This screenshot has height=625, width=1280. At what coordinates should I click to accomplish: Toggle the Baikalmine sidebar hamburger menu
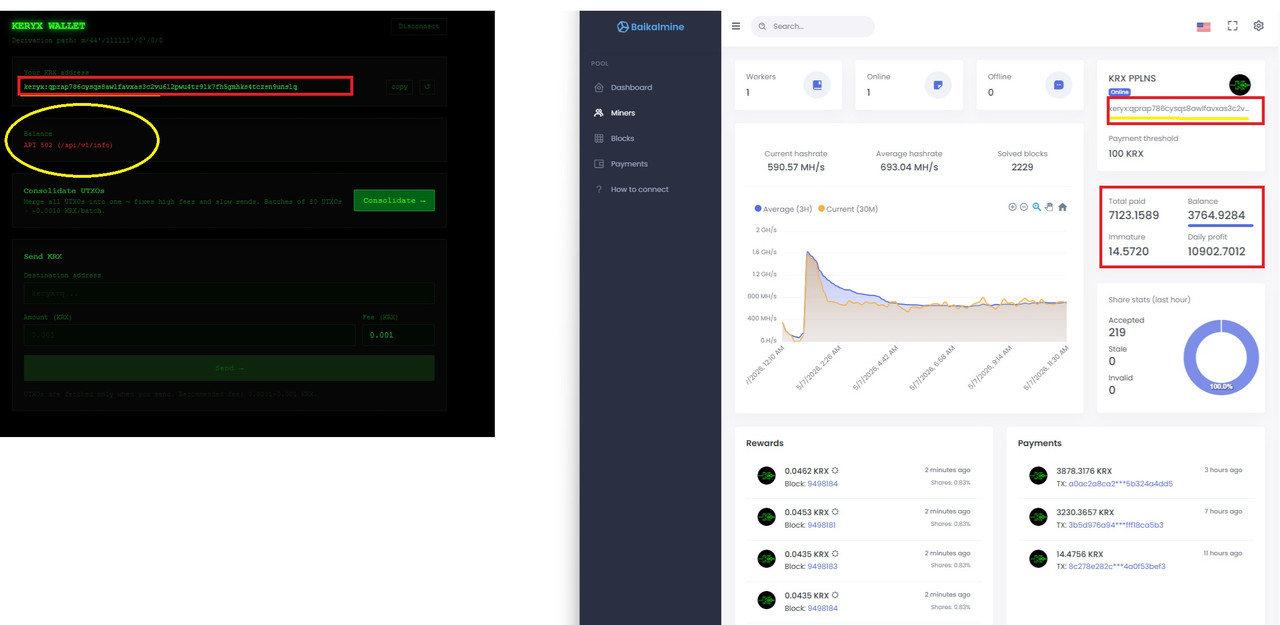736,26
